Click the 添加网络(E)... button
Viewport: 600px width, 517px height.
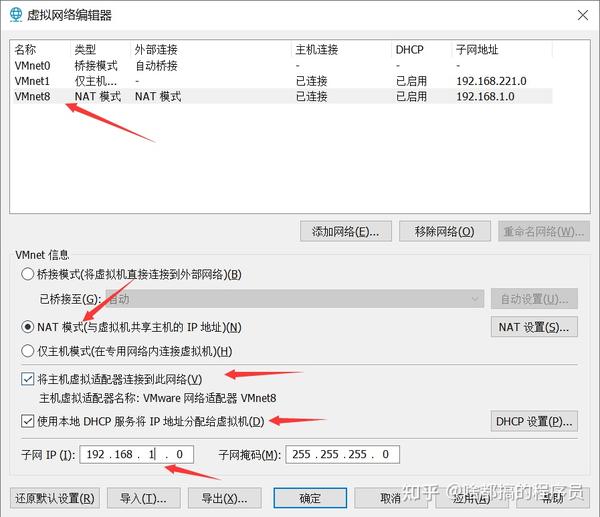pos(346,231)
